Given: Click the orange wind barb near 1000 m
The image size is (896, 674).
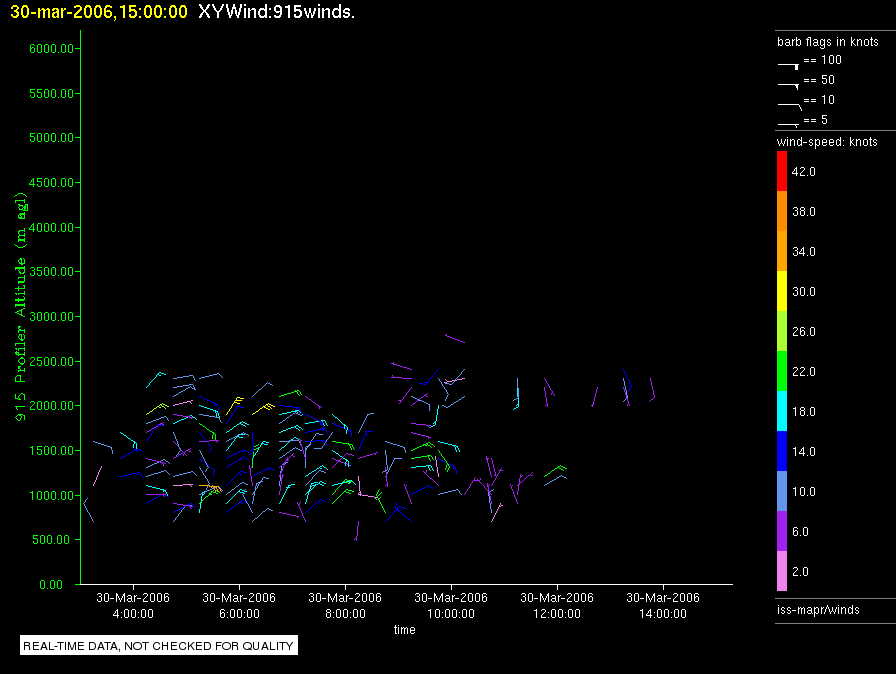Looking at the screenshot, I should (x=211, y=488).
